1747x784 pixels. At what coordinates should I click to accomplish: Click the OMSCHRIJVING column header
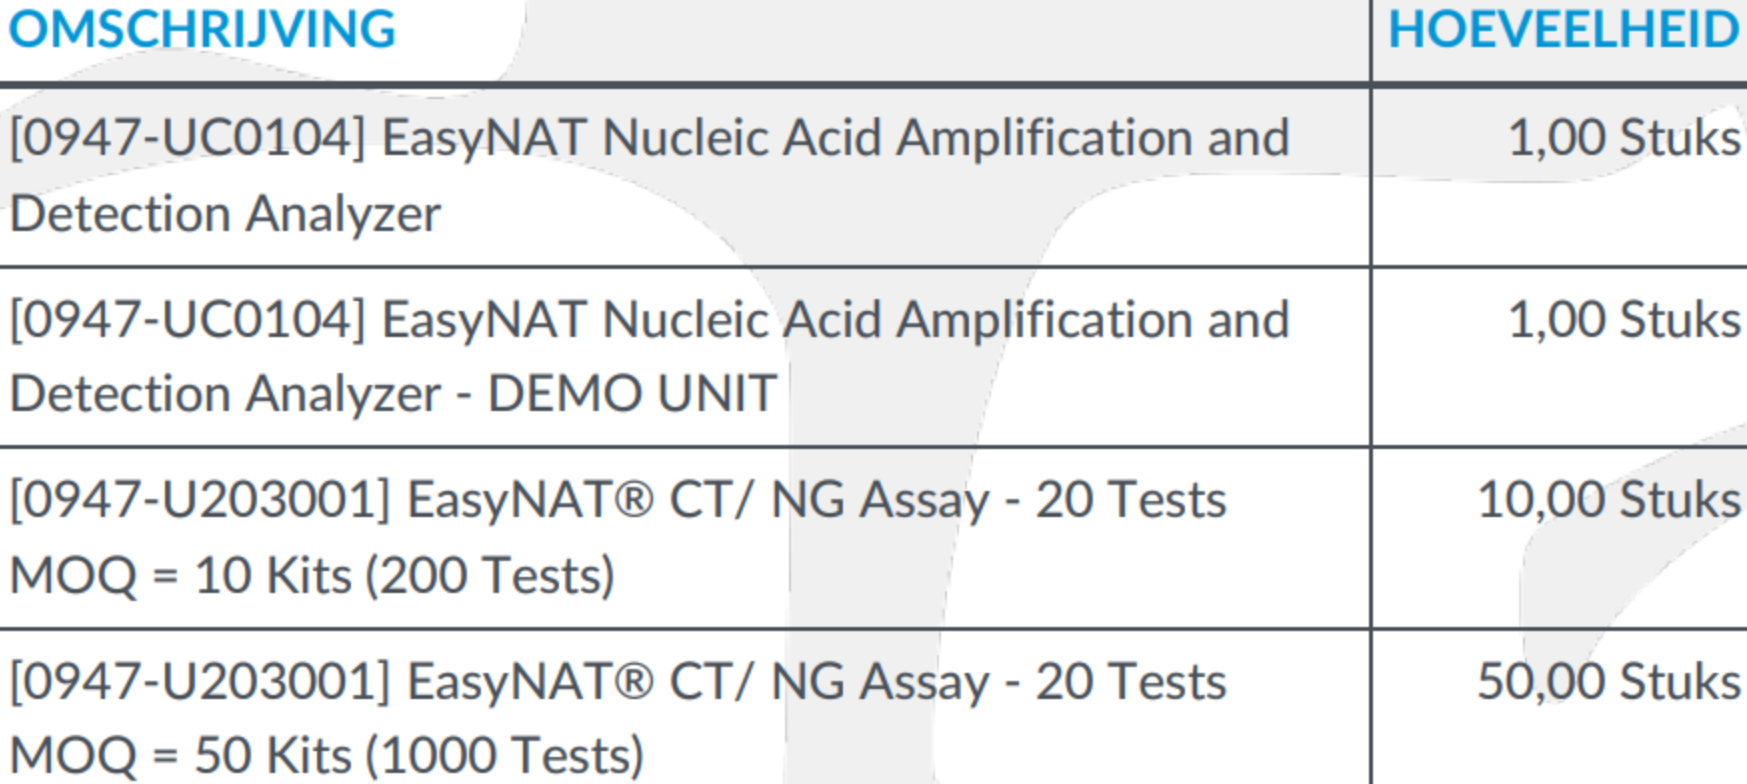point(202,29)
